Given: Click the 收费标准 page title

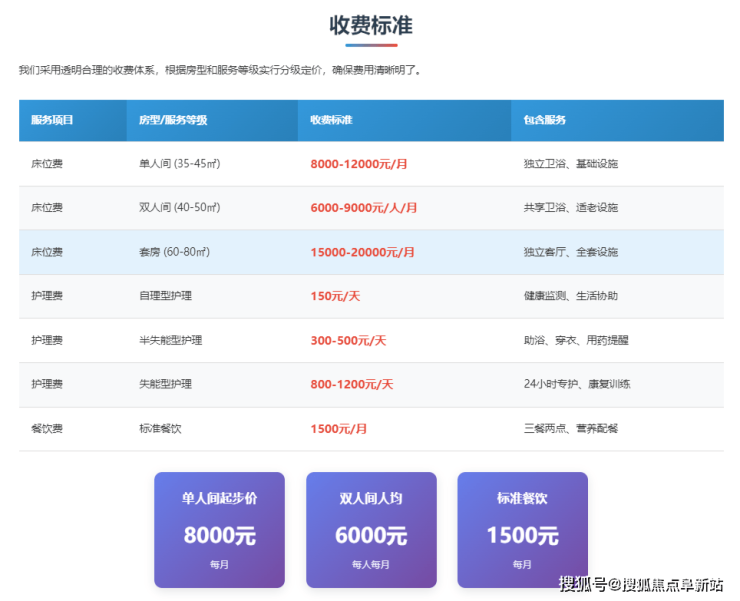Looking at the screenshot, I should (371, 25).
